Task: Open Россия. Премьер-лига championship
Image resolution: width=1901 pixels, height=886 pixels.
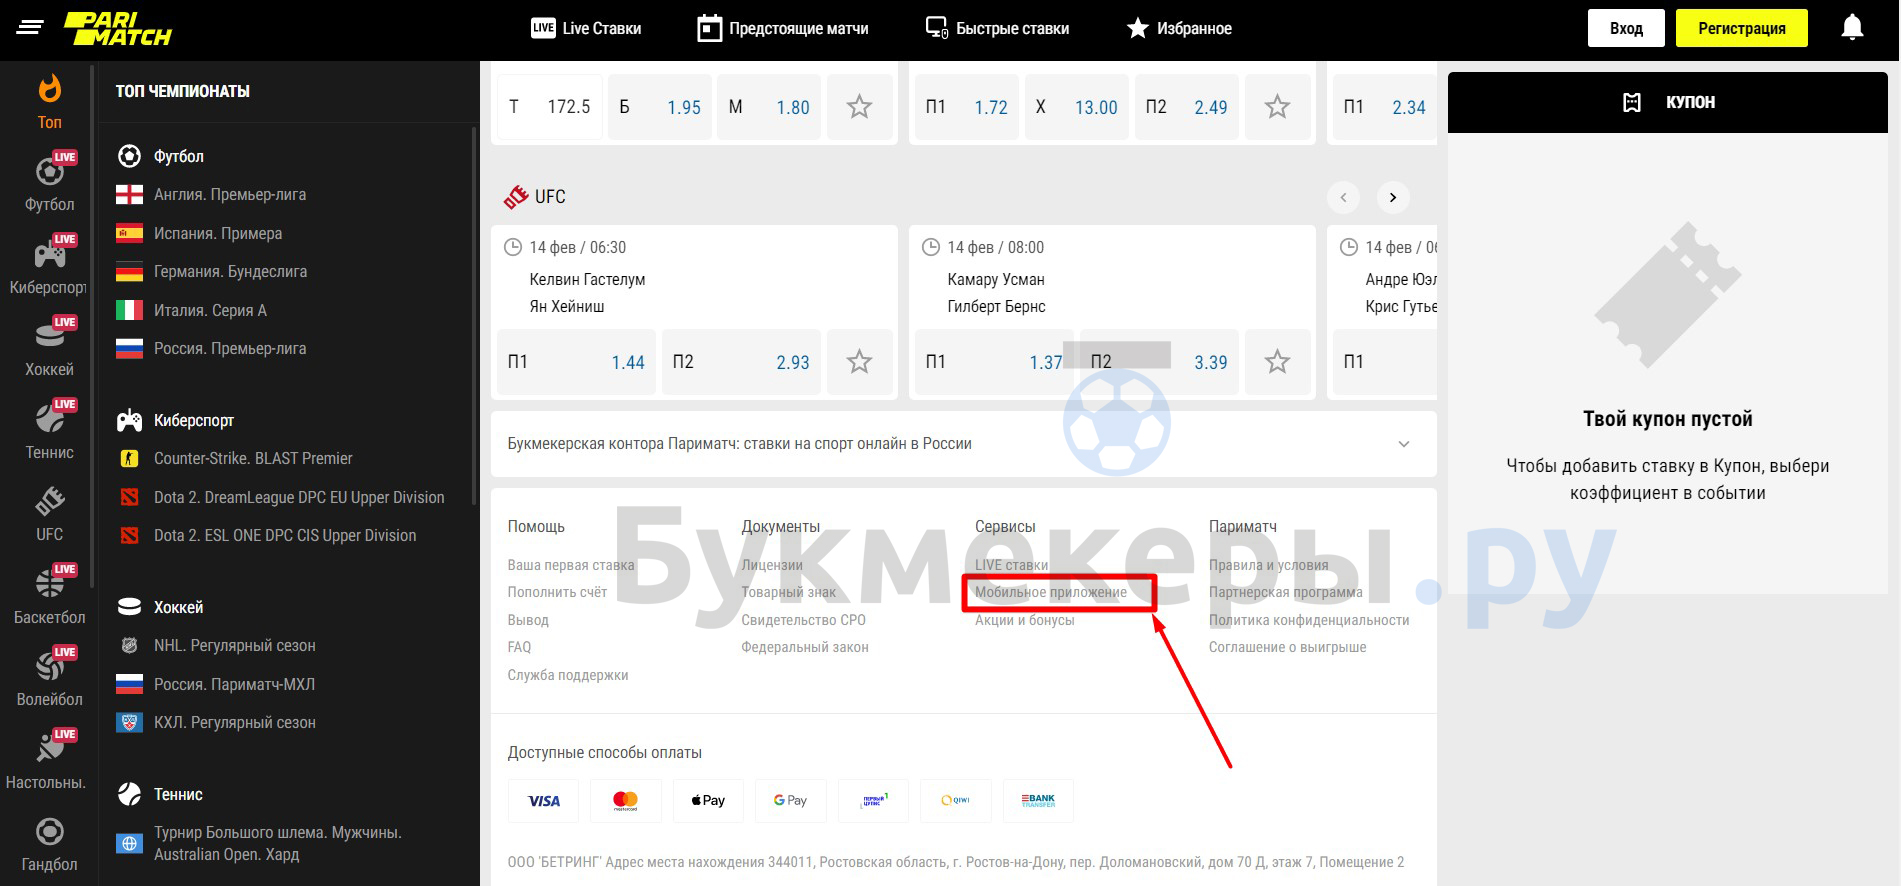Action: click(x=230, y=349)
